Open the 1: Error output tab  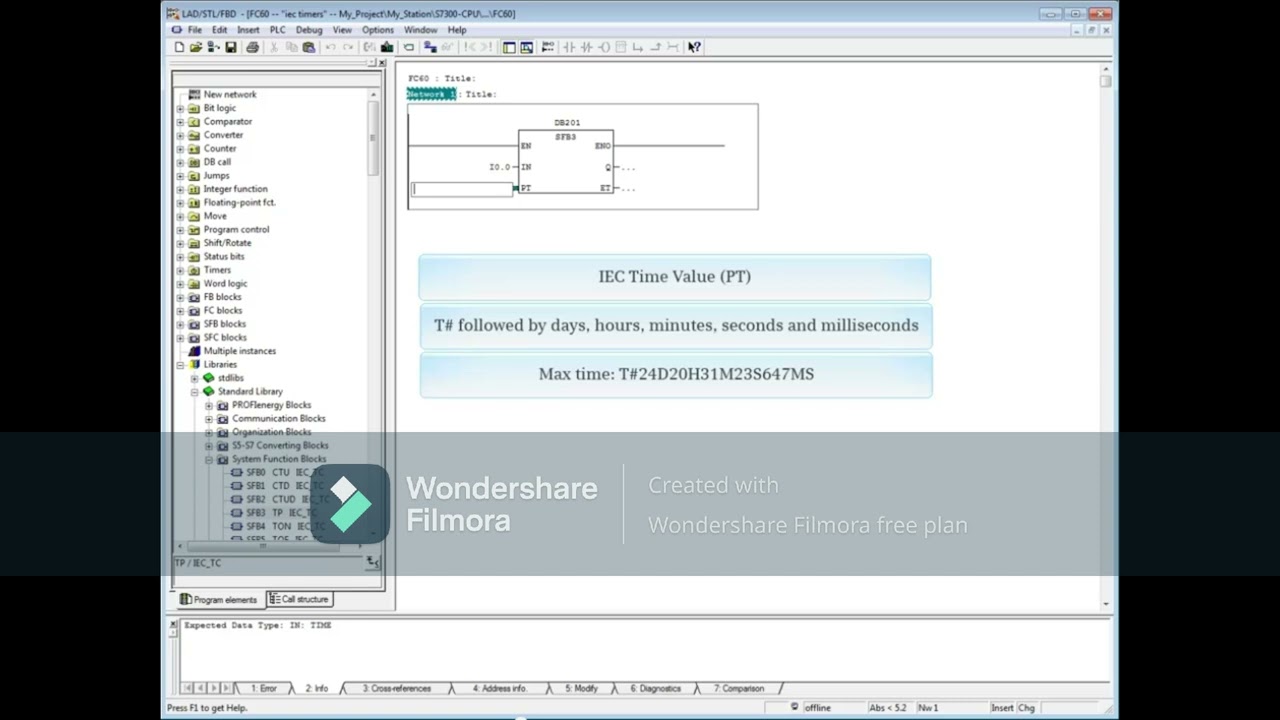[263, 688]
